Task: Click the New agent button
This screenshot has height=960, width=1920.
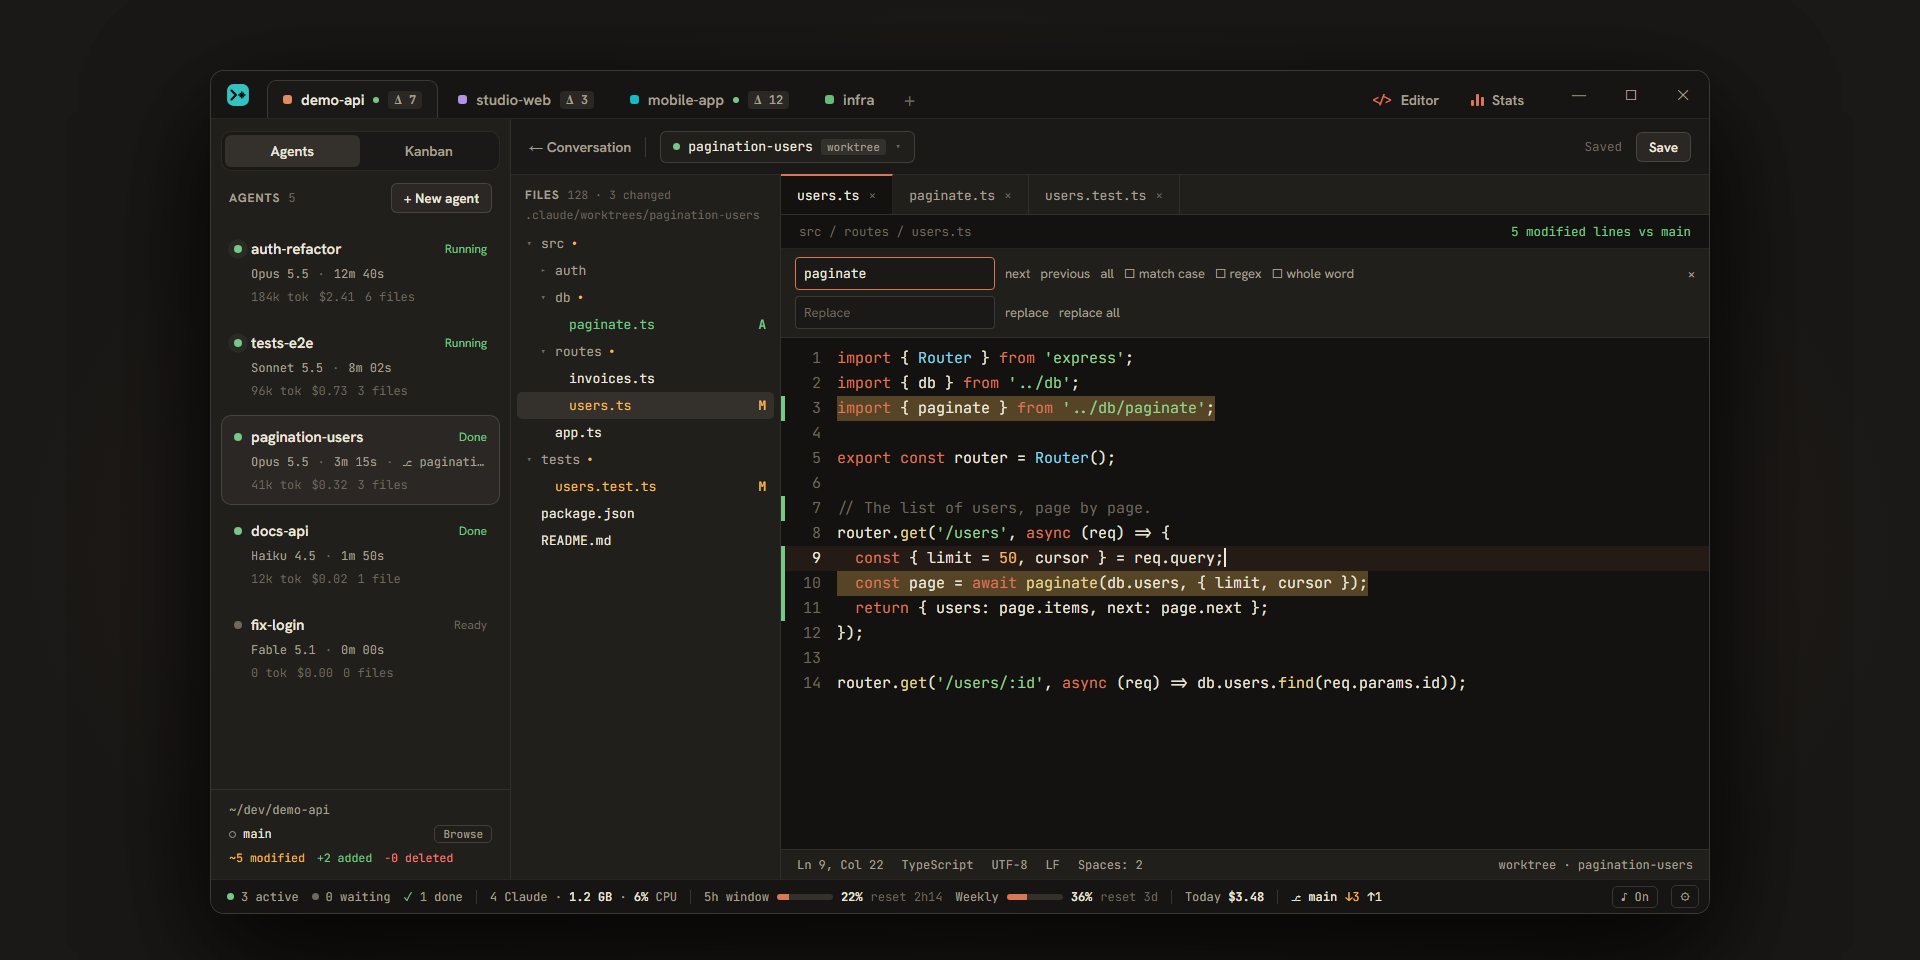Action: pos(441,198)
